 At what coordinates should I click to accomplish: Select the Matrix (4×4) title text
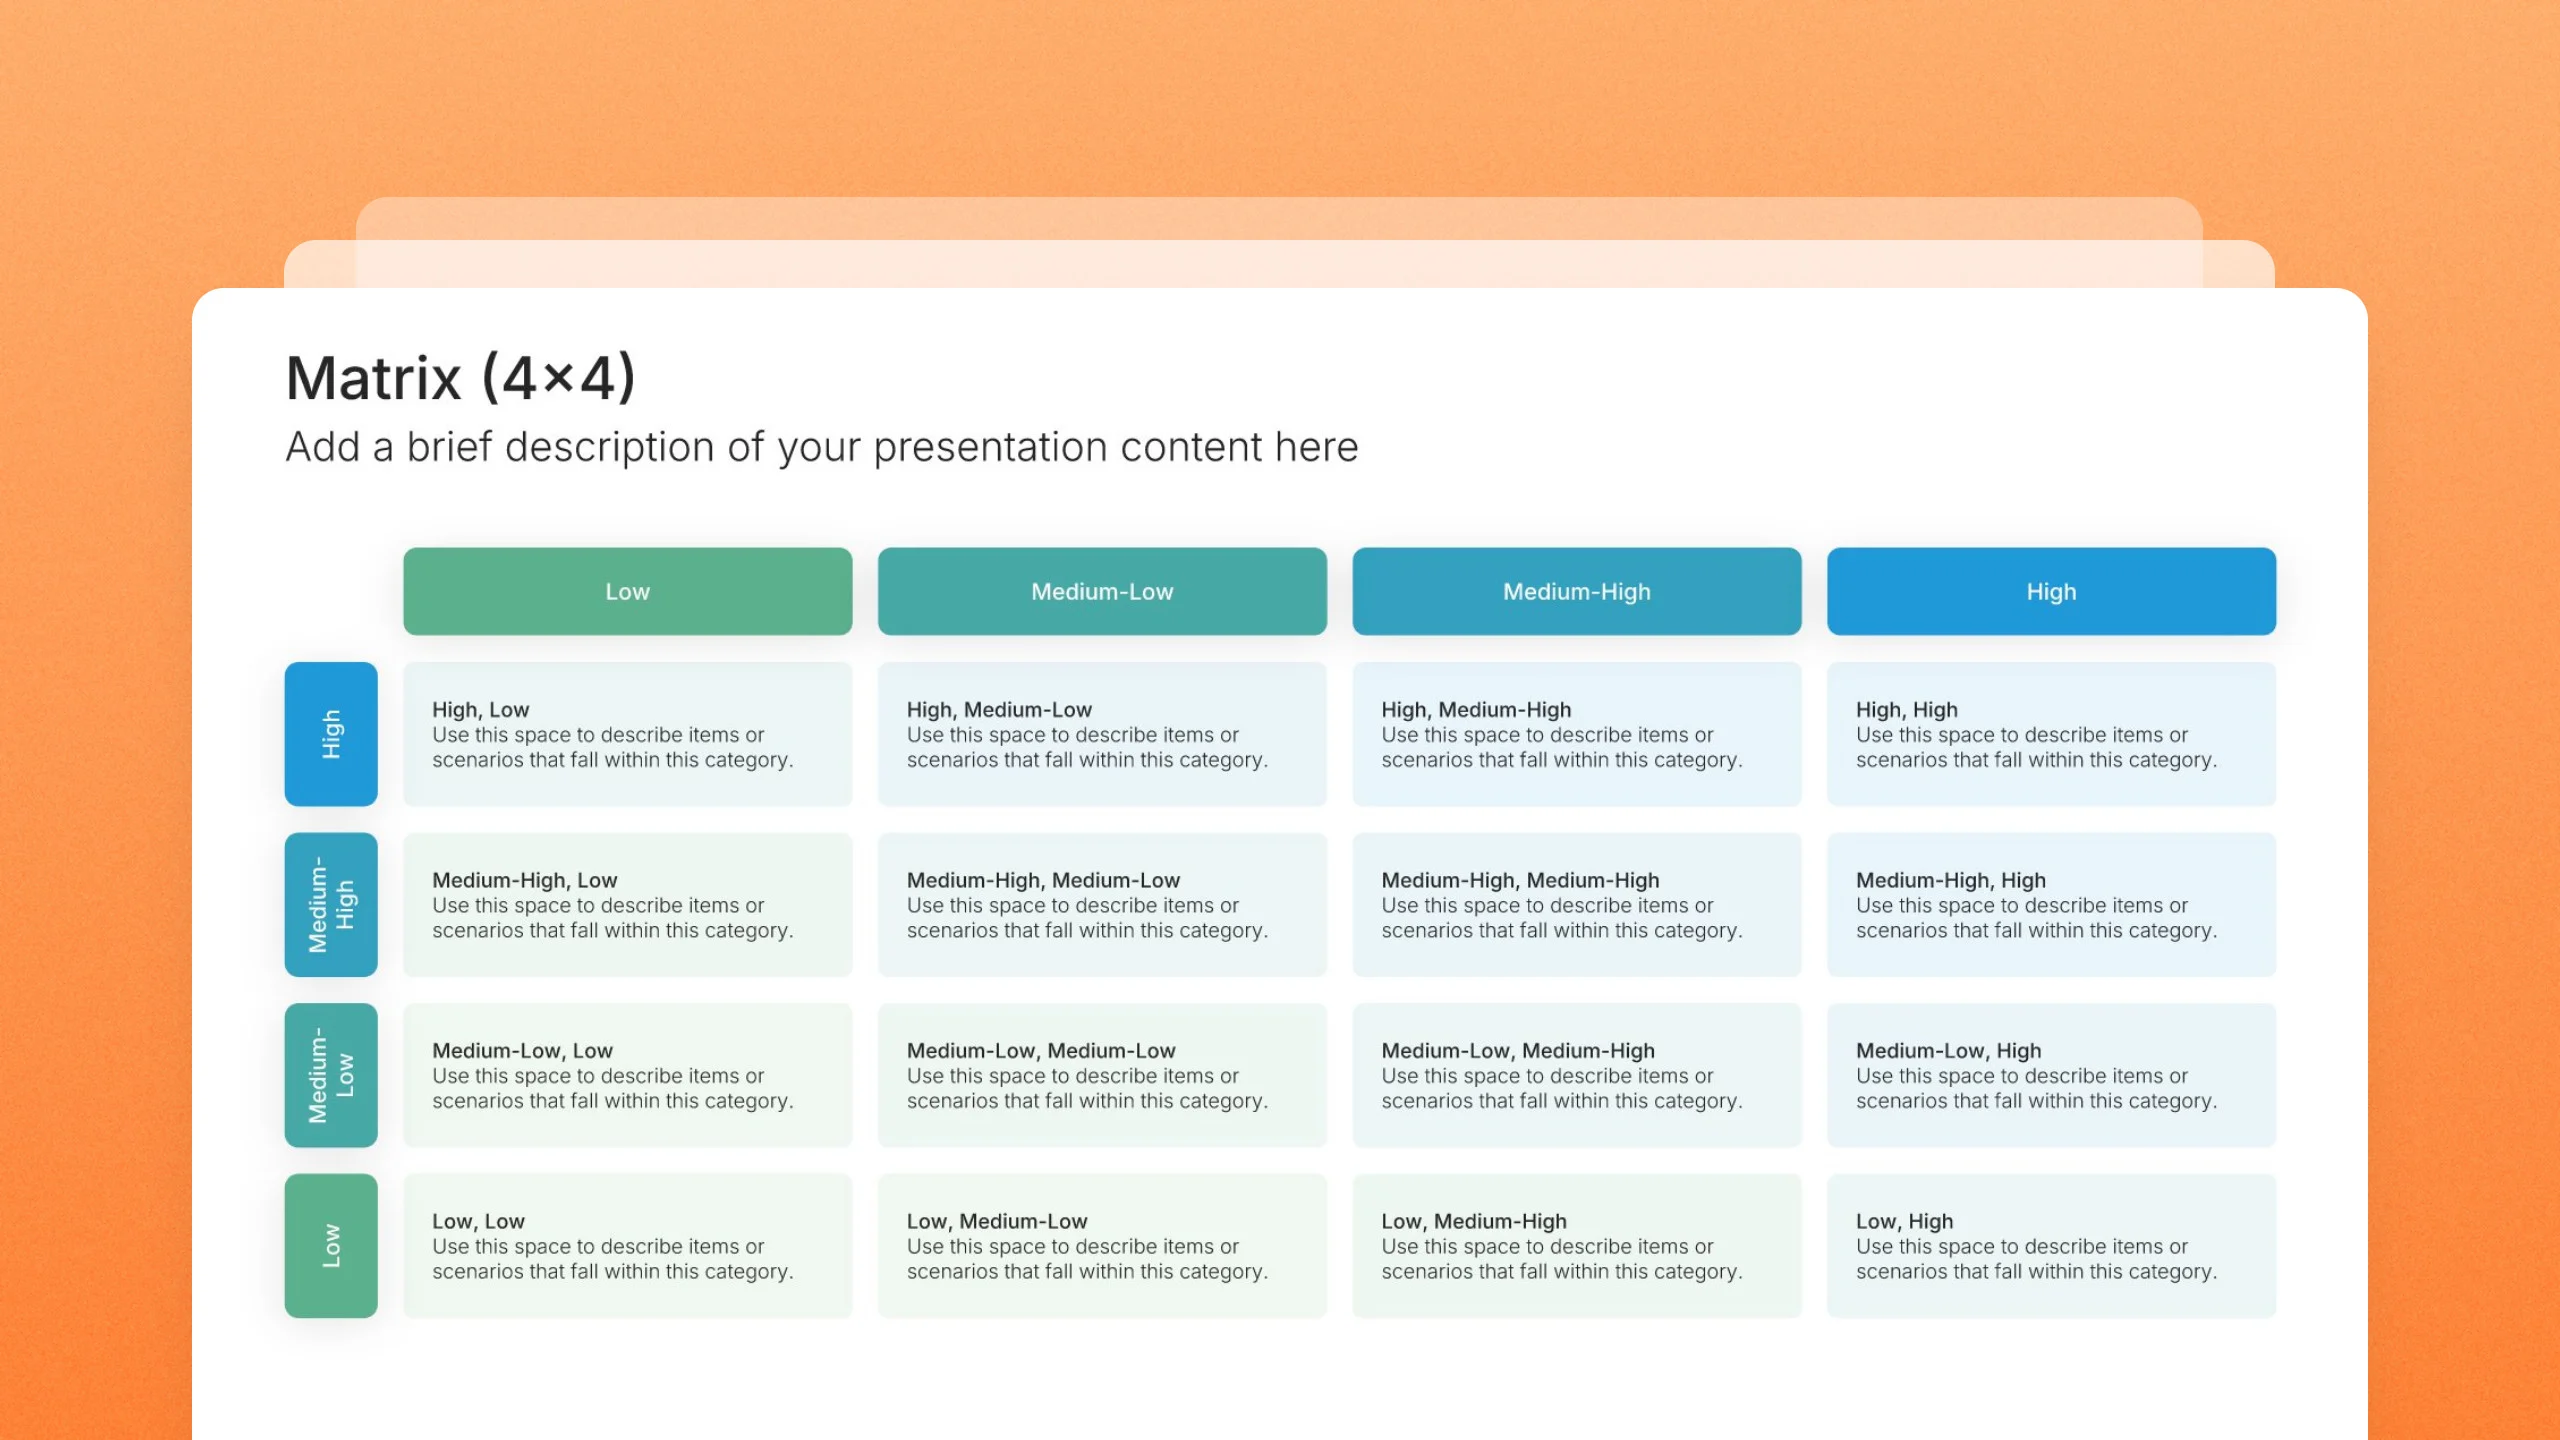[460, 379]
